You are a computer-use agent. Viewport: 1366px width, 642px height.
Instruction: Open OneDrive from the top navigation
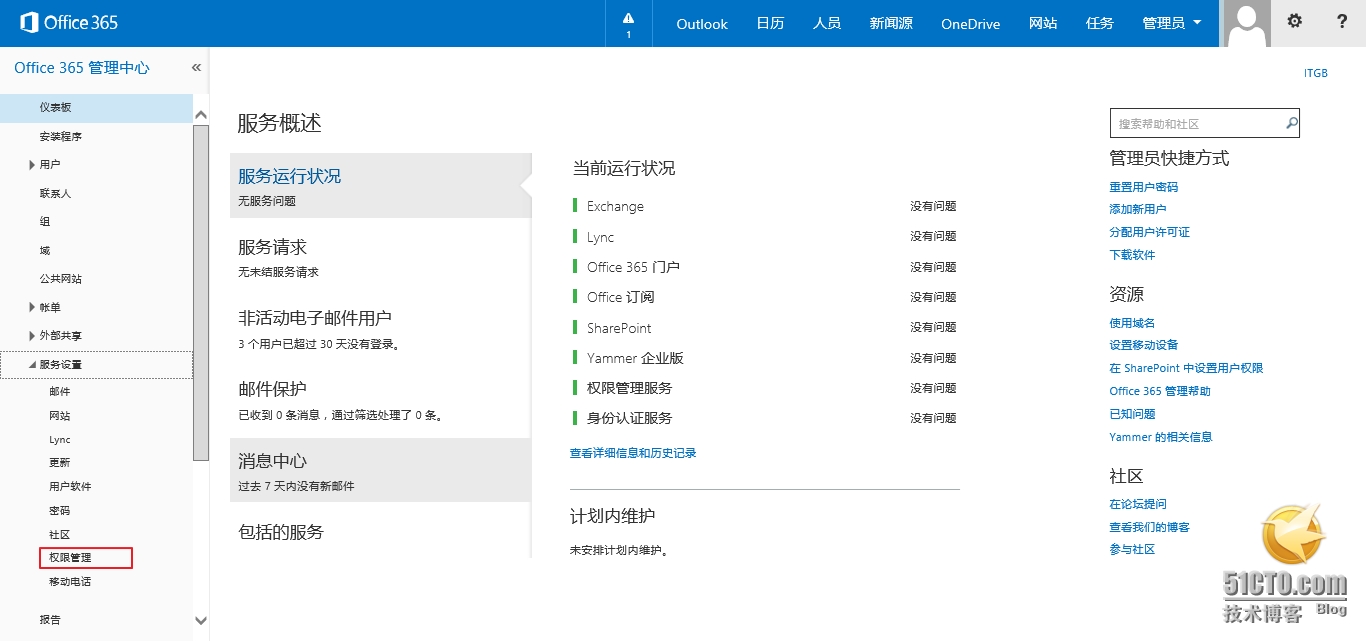(x=970, y=24)
